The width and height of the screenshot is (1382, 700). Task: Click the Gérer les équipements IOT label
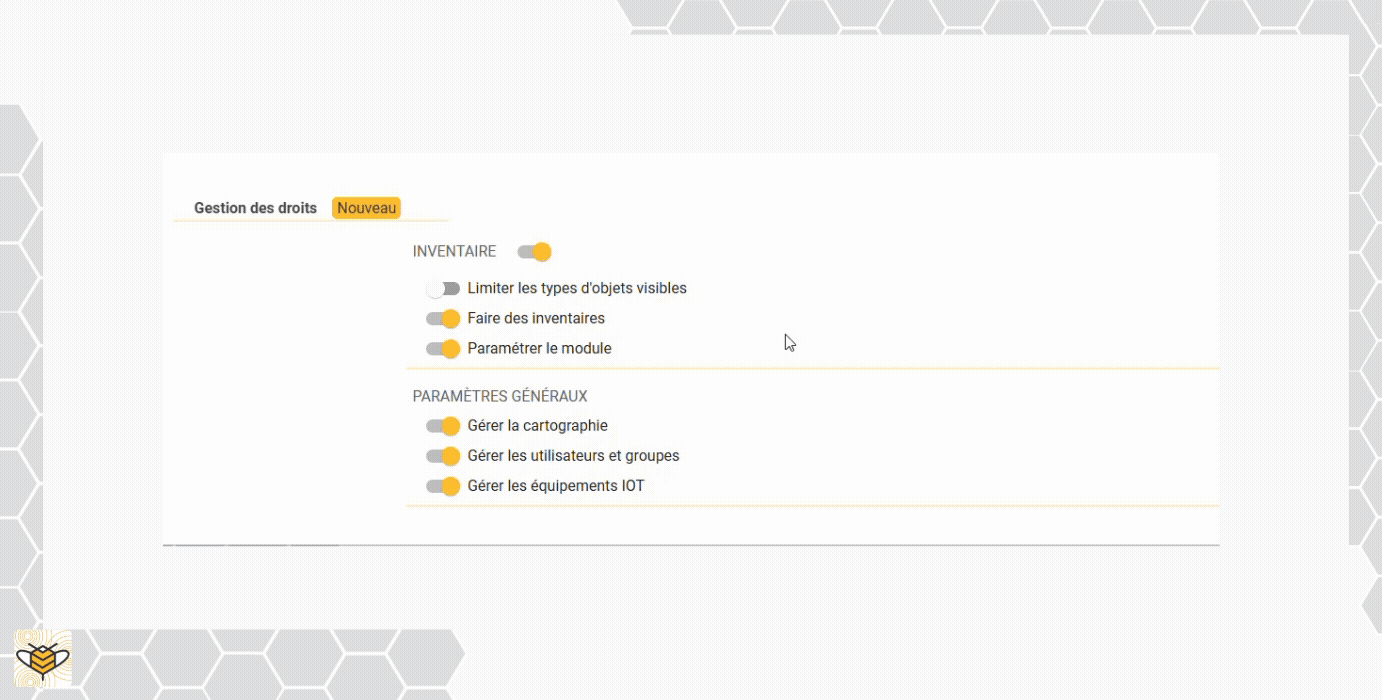(556, 485)
